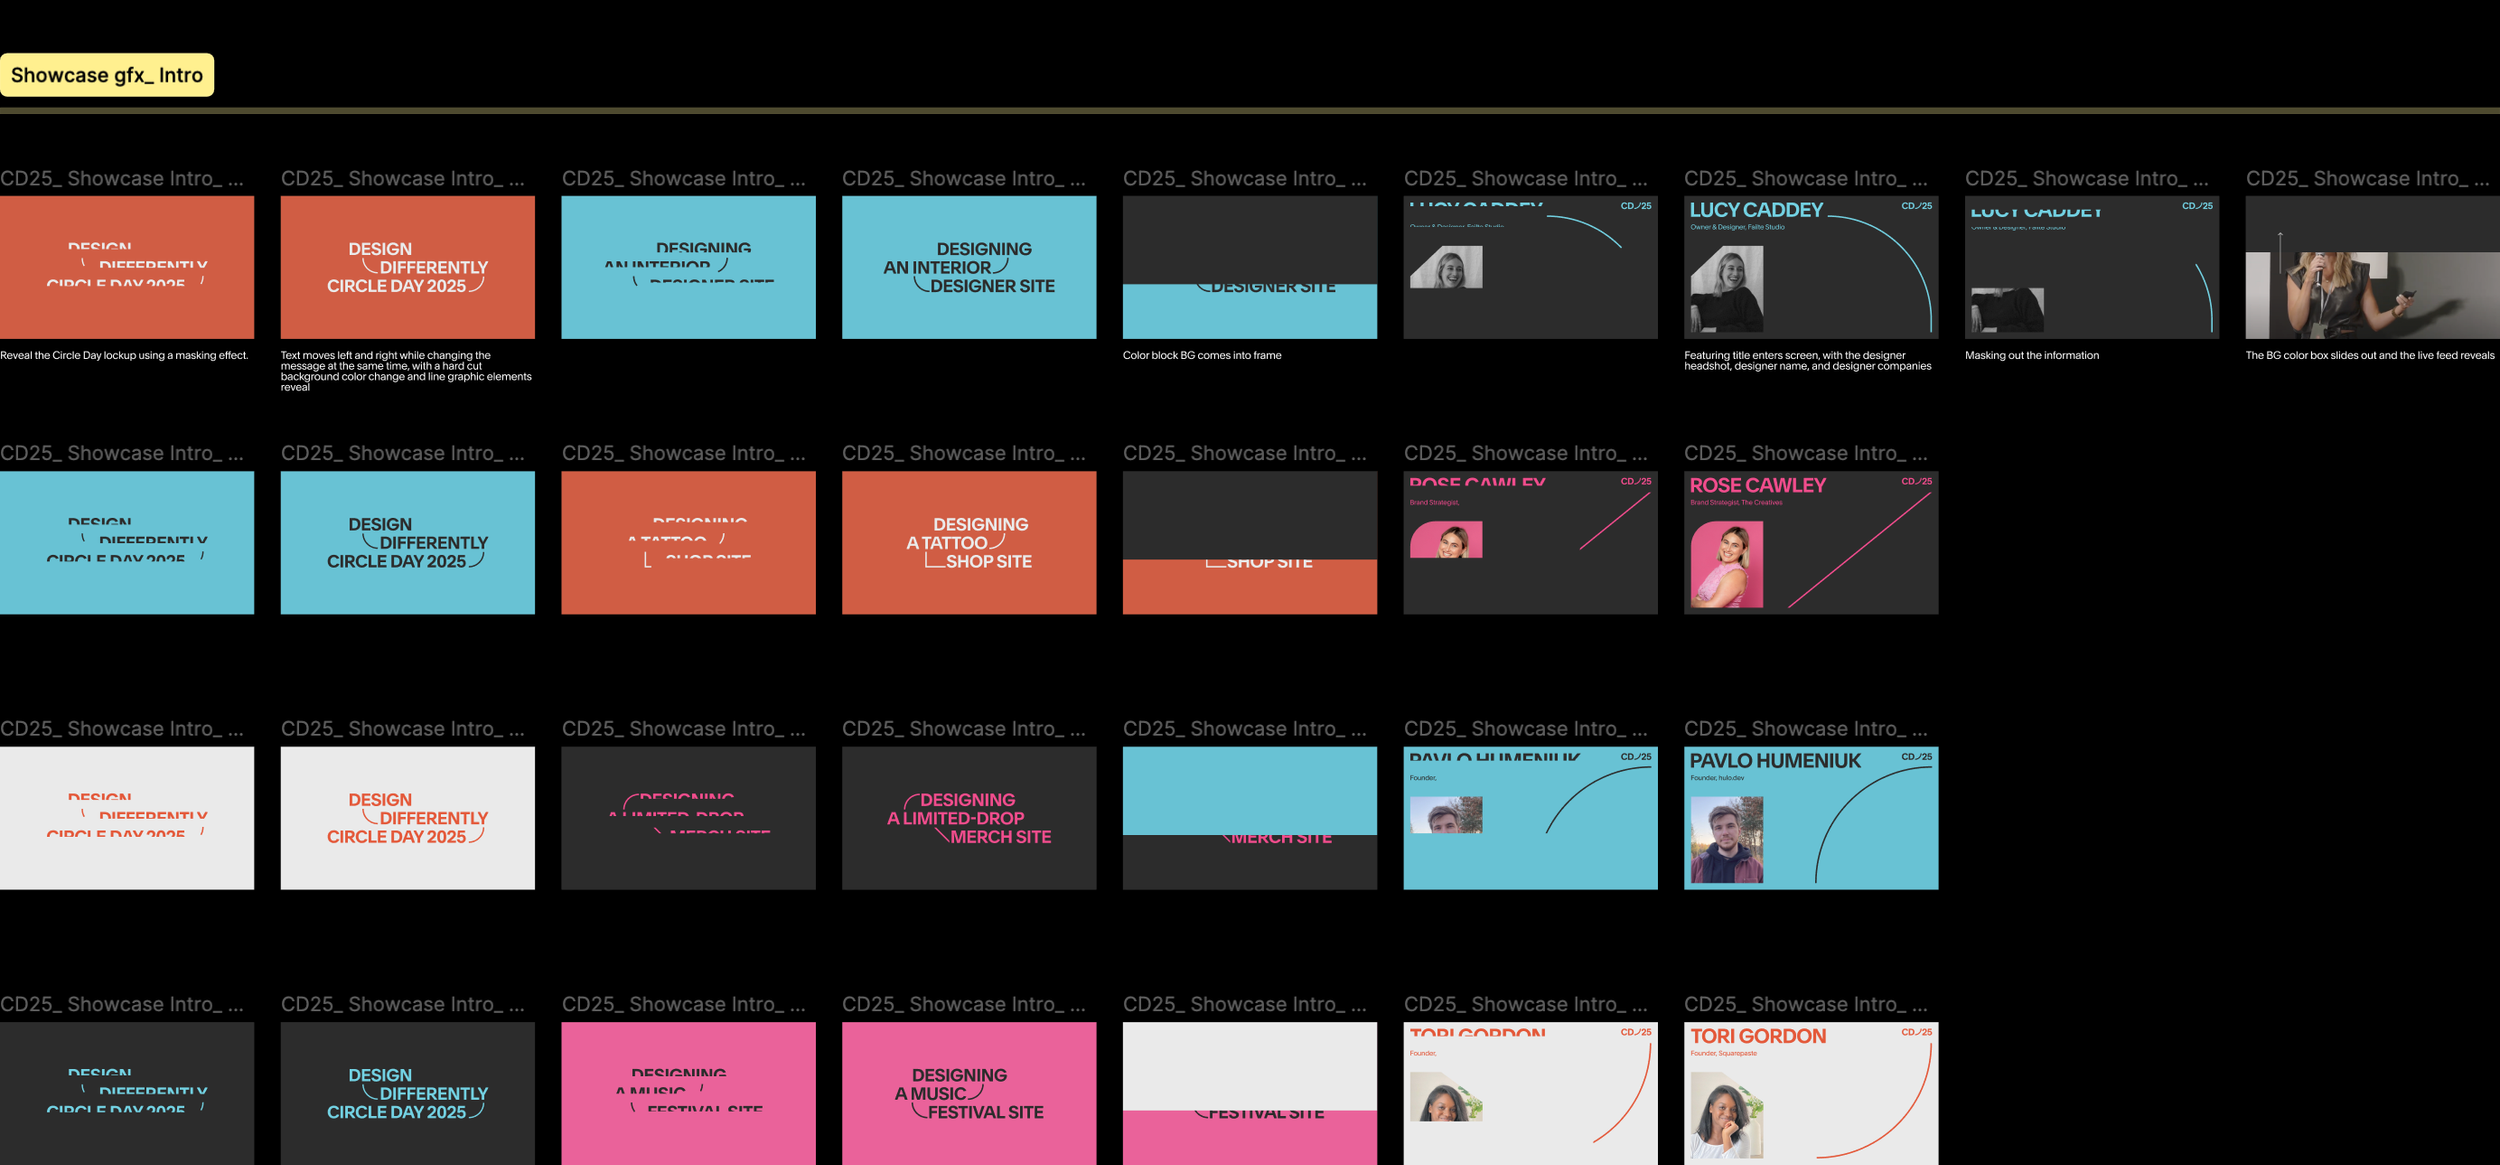Click the Masking out the information caption
Viewport: 2500px width, 1165px height.
[2031, 355]
